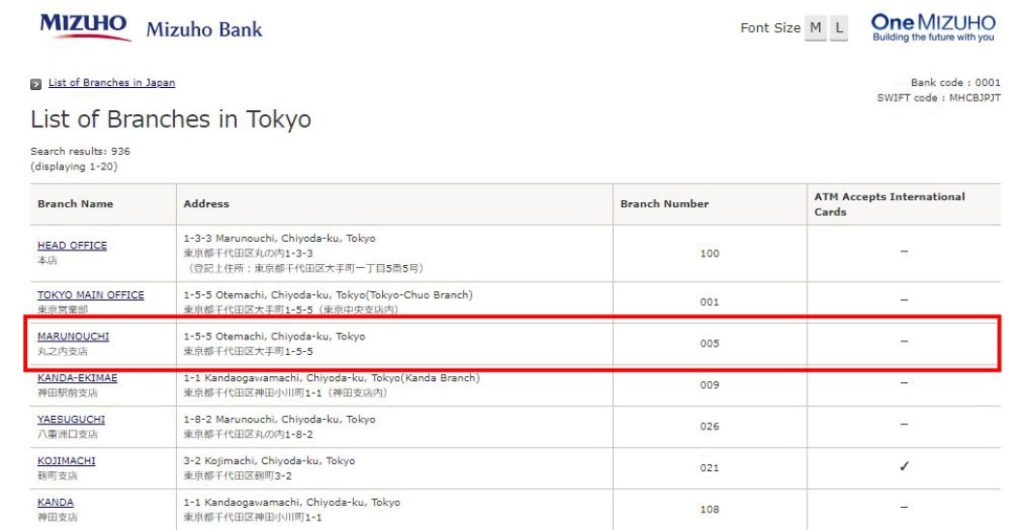Click the checkmark in the KOJIMACHI row
The image size is (1024, 530).
pyautogui.click(x=903, y=467)
